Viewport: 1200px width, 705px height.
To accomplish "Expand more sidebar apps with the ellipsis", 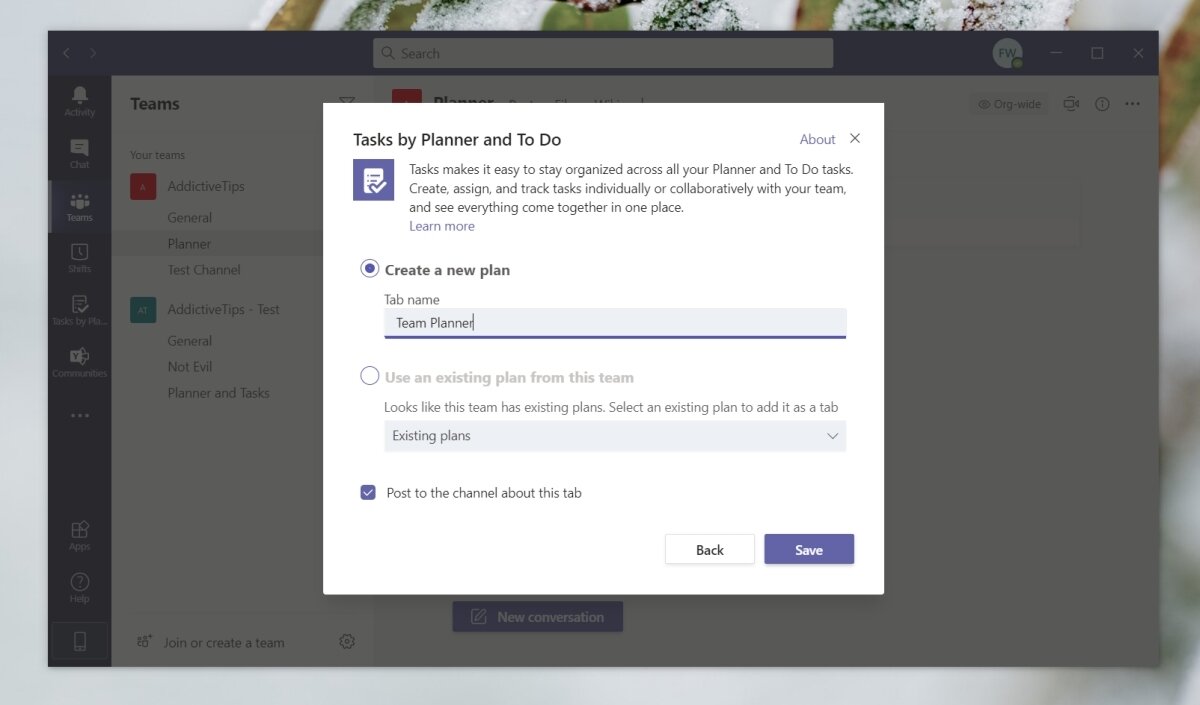I will click(79, 415).
